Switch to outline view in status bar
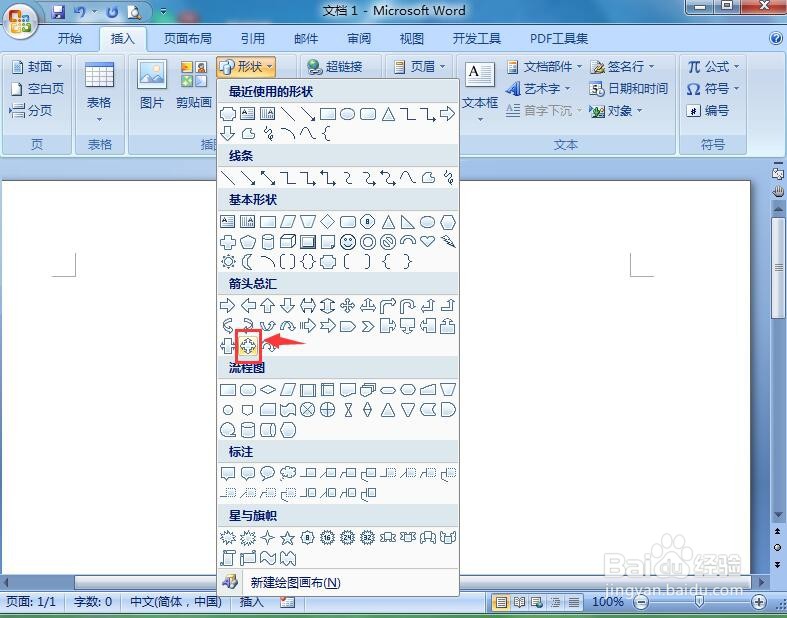The width and height of the screenshot is (787, 618). click(555, 602)
